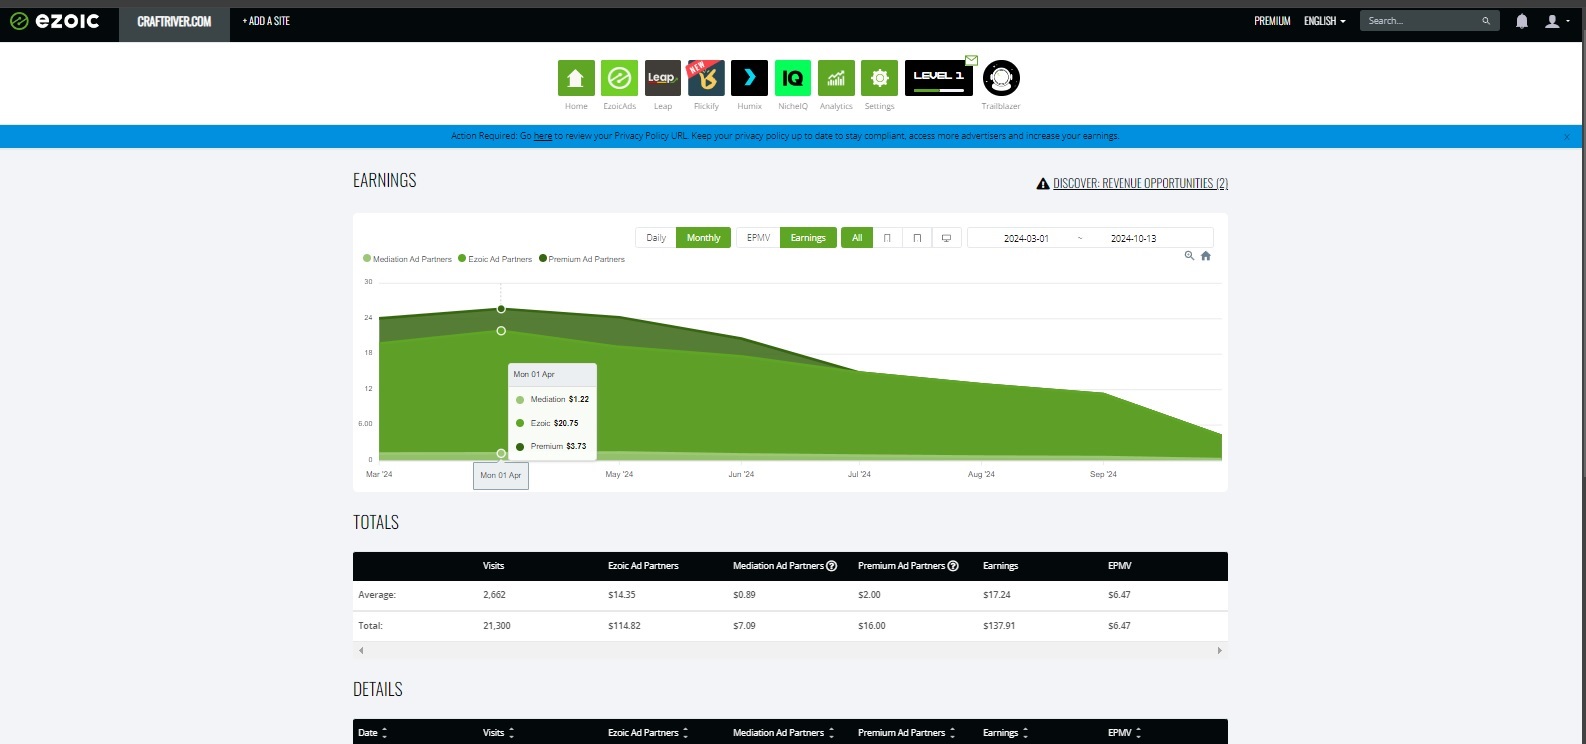Expand the ENGLISH language dropdown
This screenshot has height=744, width=1586.
tap(1325, 21)
